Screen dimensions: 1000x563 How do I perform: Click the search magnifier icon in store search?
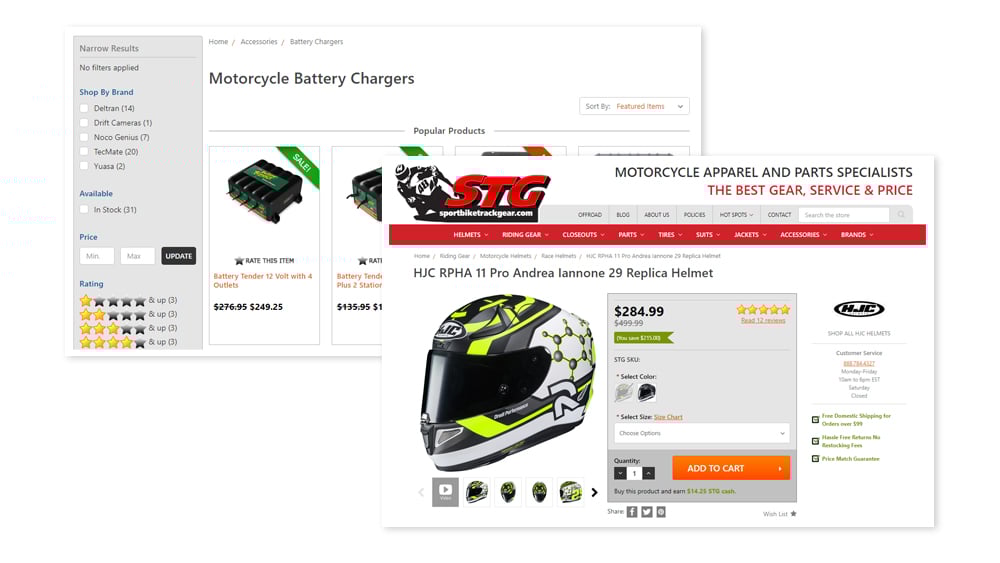pyautogui.click(x=901, y=215)
